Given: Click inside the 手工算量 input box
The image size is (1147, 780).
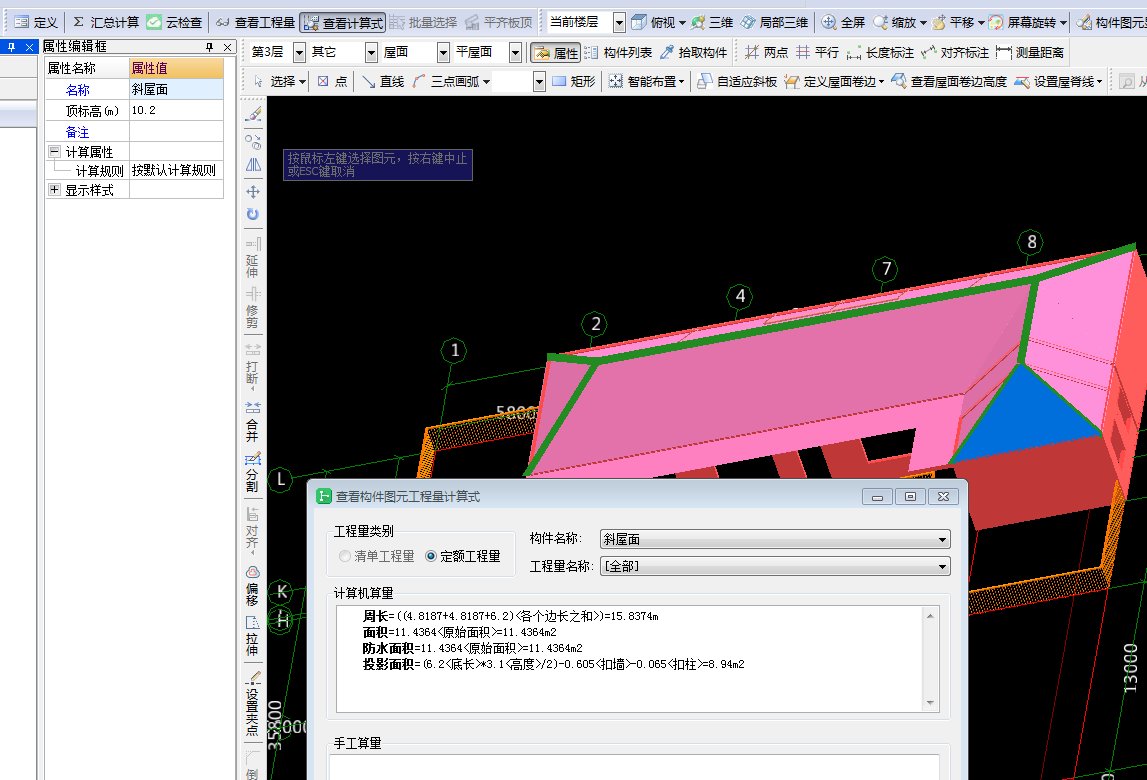Looking at the screenshot, I should click(640, 770).
